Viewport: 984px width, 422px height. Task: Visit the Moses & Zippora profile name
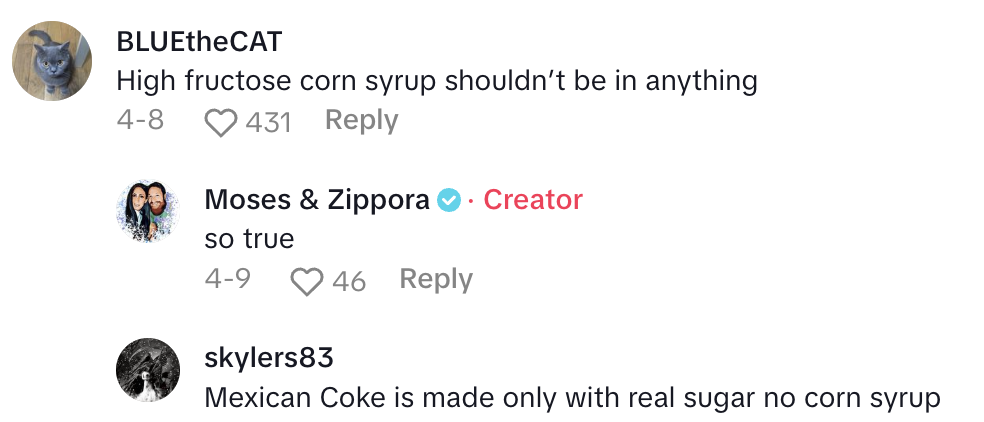pyautogui.click(x=316, y=200)
